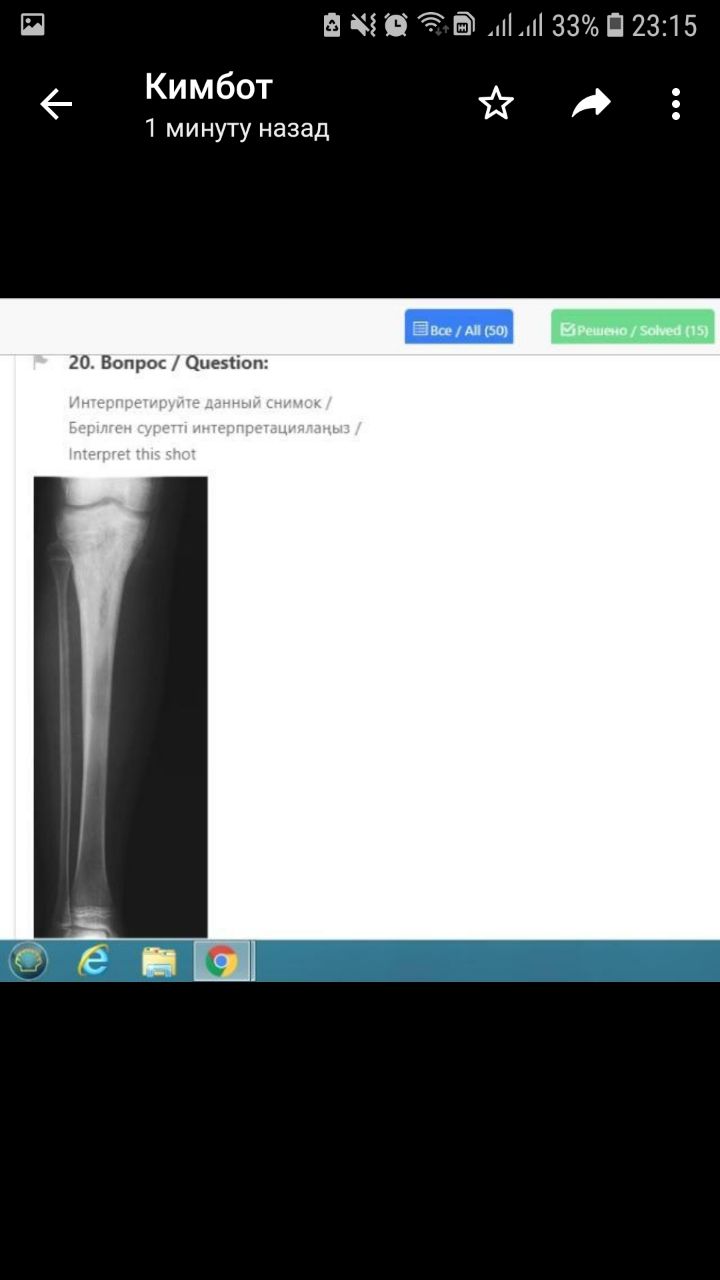This screenshot has width=720, height=1280.
Task: Open File Explorer from the taskbar
Action: 159,961
